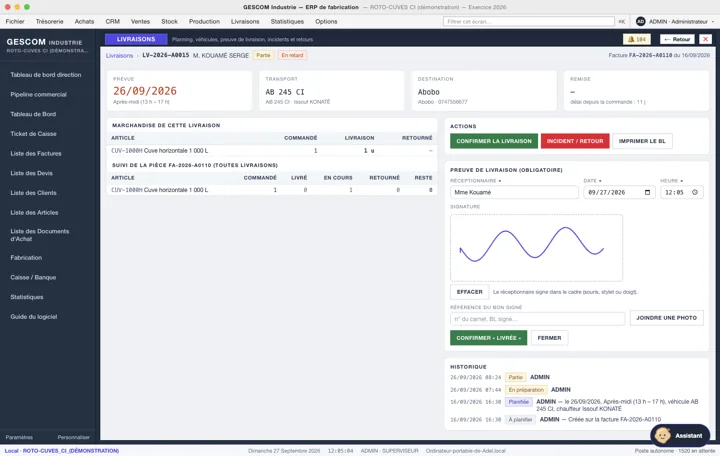Viewport: 720px width, 456px height.
Task: Open Tableau de bord direction in sidebar
Action: point(46,75)
